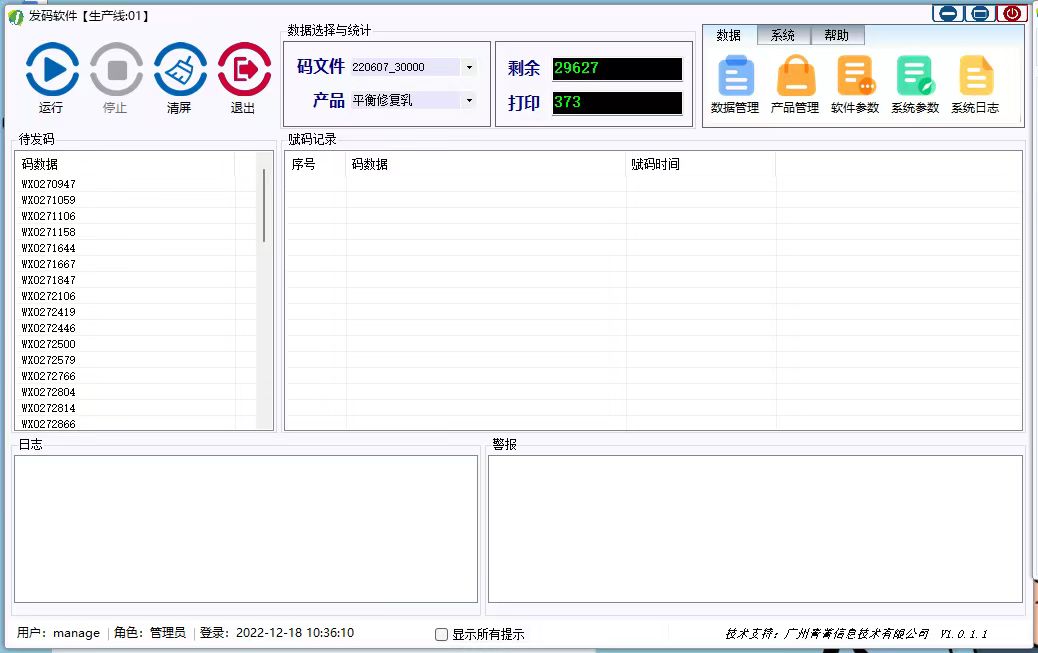Switch to the 帮助 tab
This screenshot has height=653, width=1038.
[x=837, y=36]
